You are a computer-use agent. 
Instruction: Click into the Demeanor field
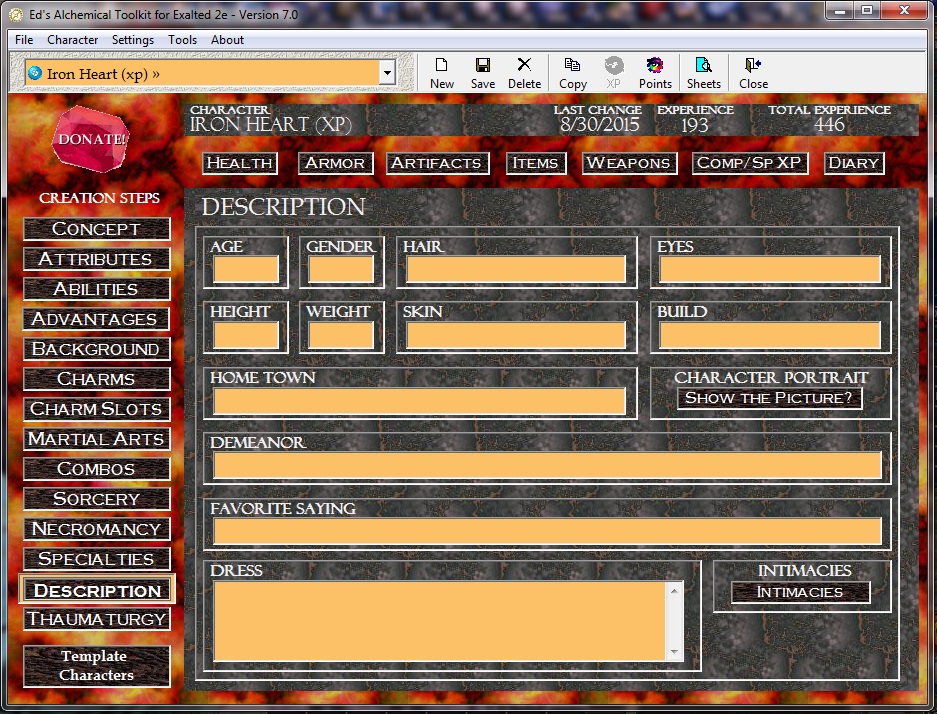(x=547, y=465)
